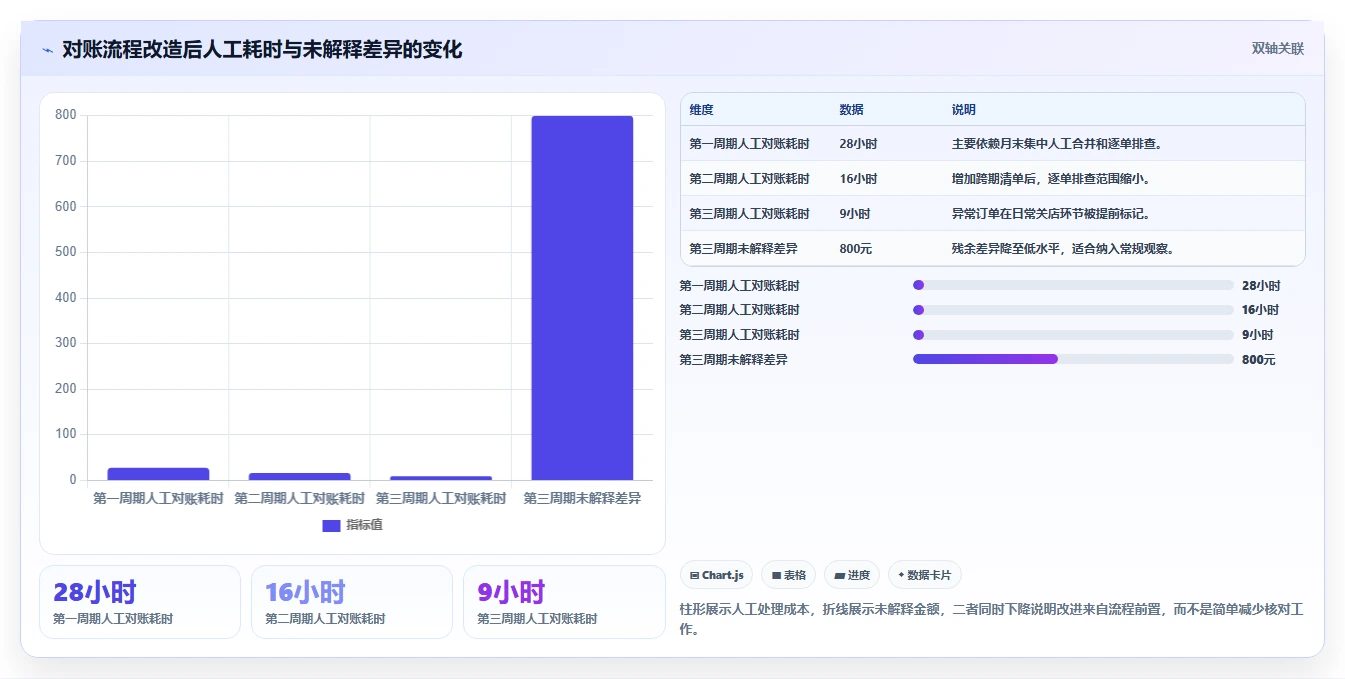
Task: Select the 表格 chip
Action: (789, 575)
